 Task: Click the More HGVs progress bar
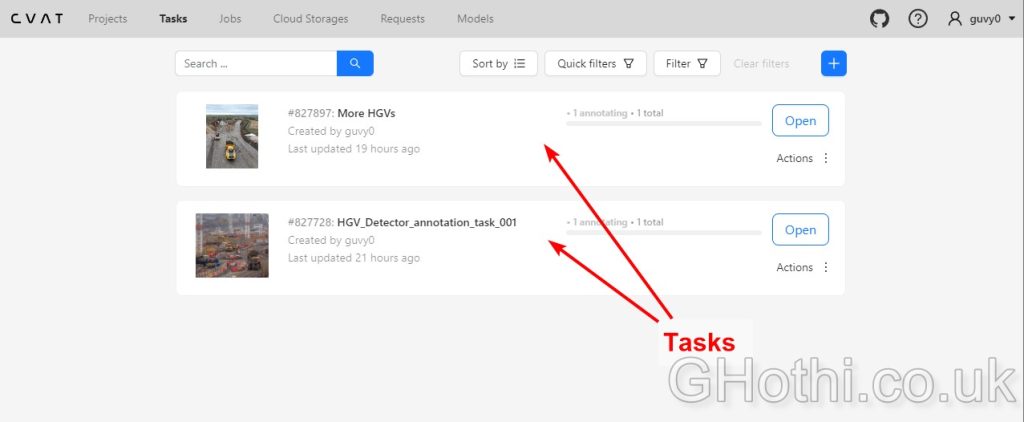pyautogui.click(x=663, y=123)
